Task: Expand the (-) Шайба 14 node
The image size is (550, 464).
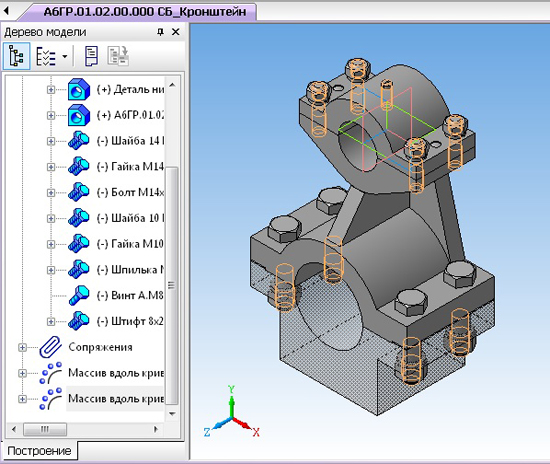Action: tap(51, 141)
